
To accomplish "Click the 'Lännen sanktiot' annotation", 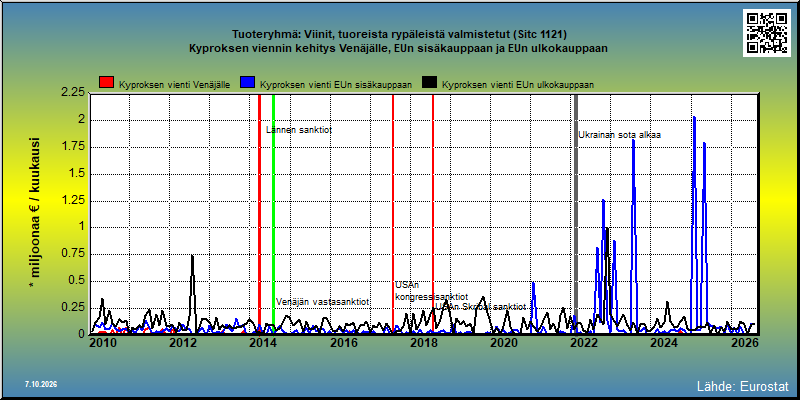I will (299, 130).
